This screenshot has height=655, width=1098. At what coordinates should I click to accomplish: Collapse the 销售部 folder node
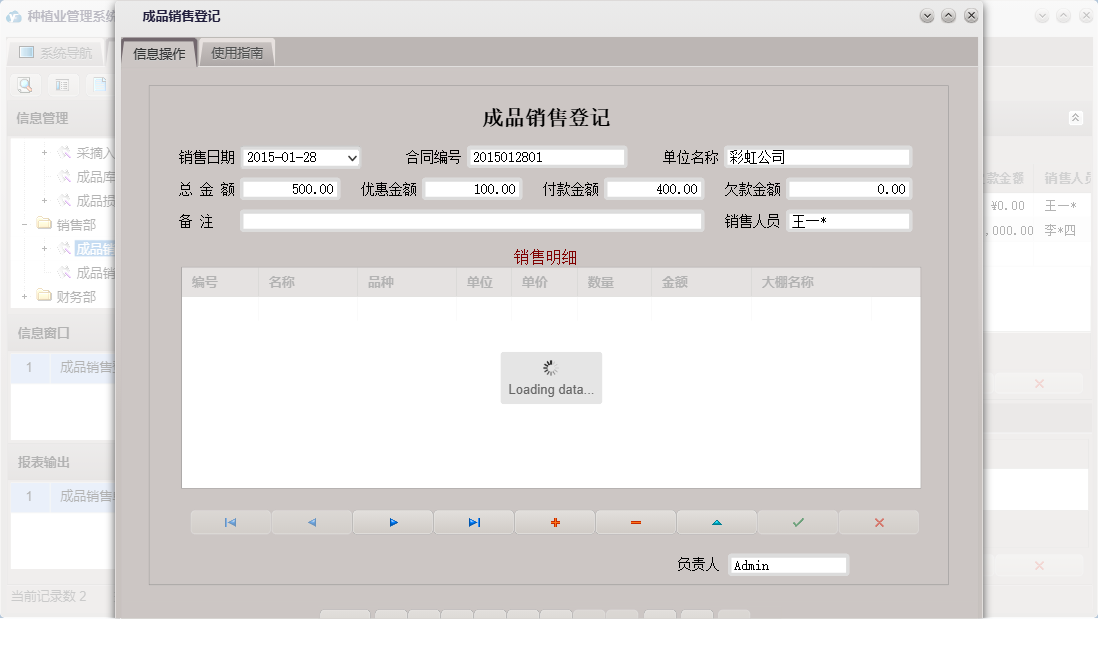23,225
